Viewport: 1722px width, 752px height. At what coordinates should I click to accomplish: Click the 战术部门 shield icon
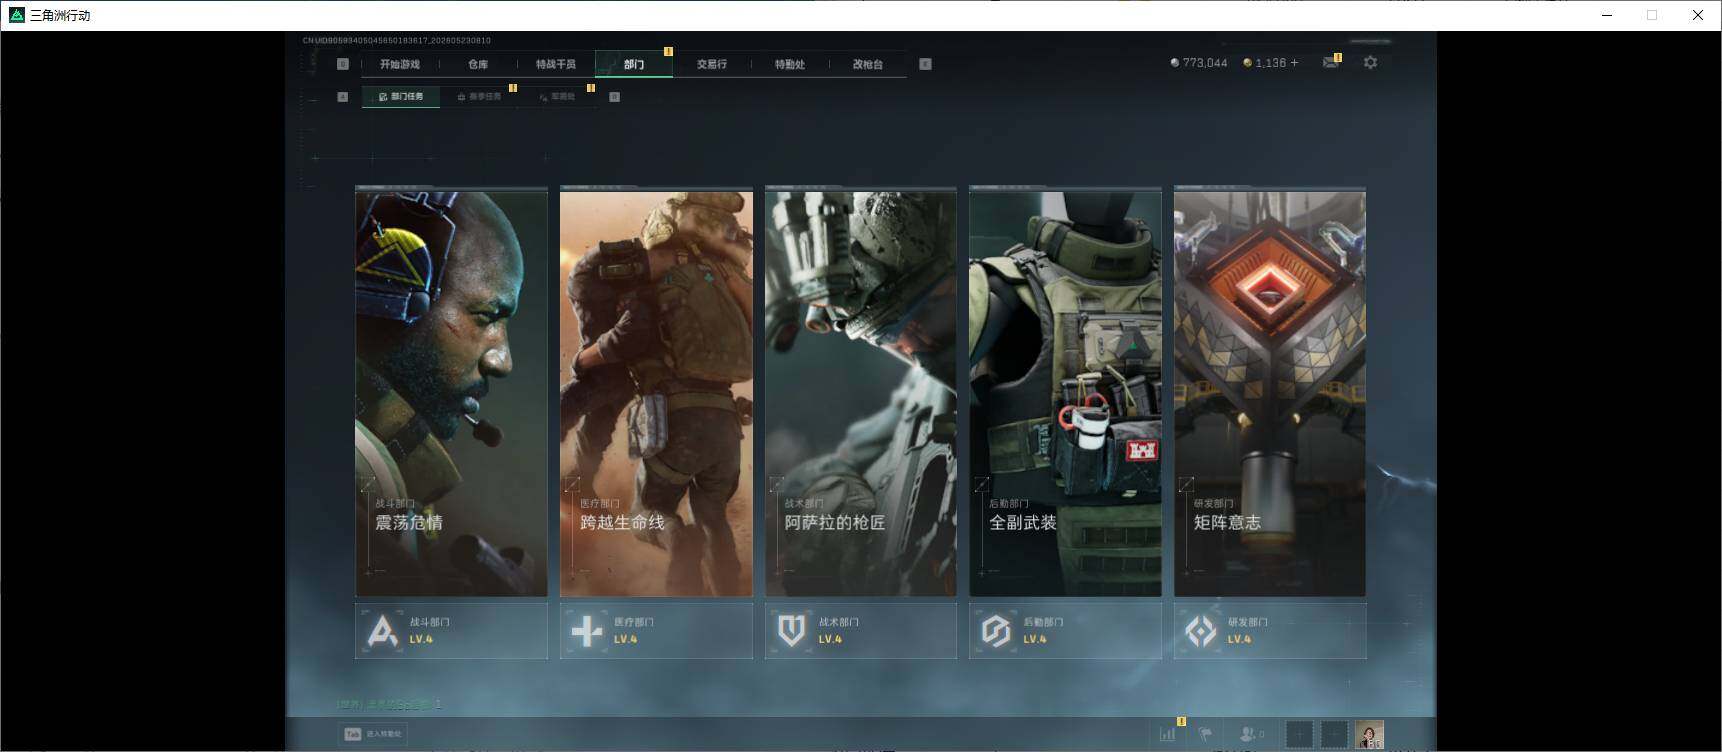tap(792, 631)
